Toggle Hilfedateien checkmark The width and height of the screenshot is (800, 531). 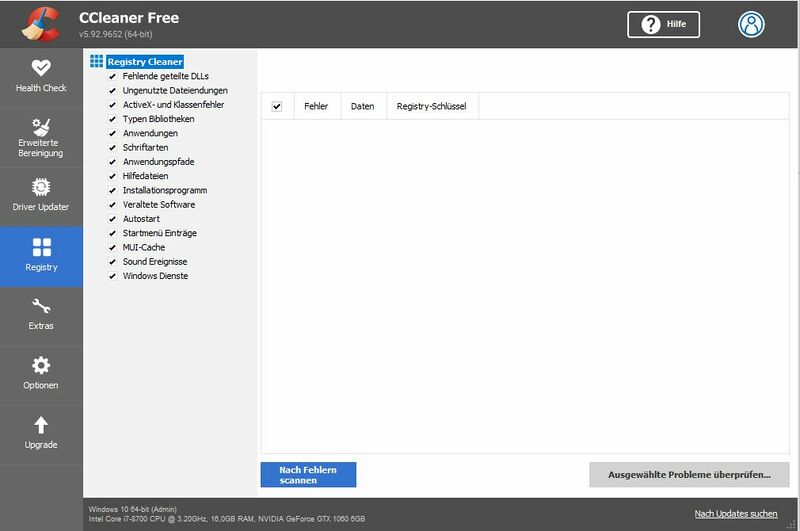[112, 176]
